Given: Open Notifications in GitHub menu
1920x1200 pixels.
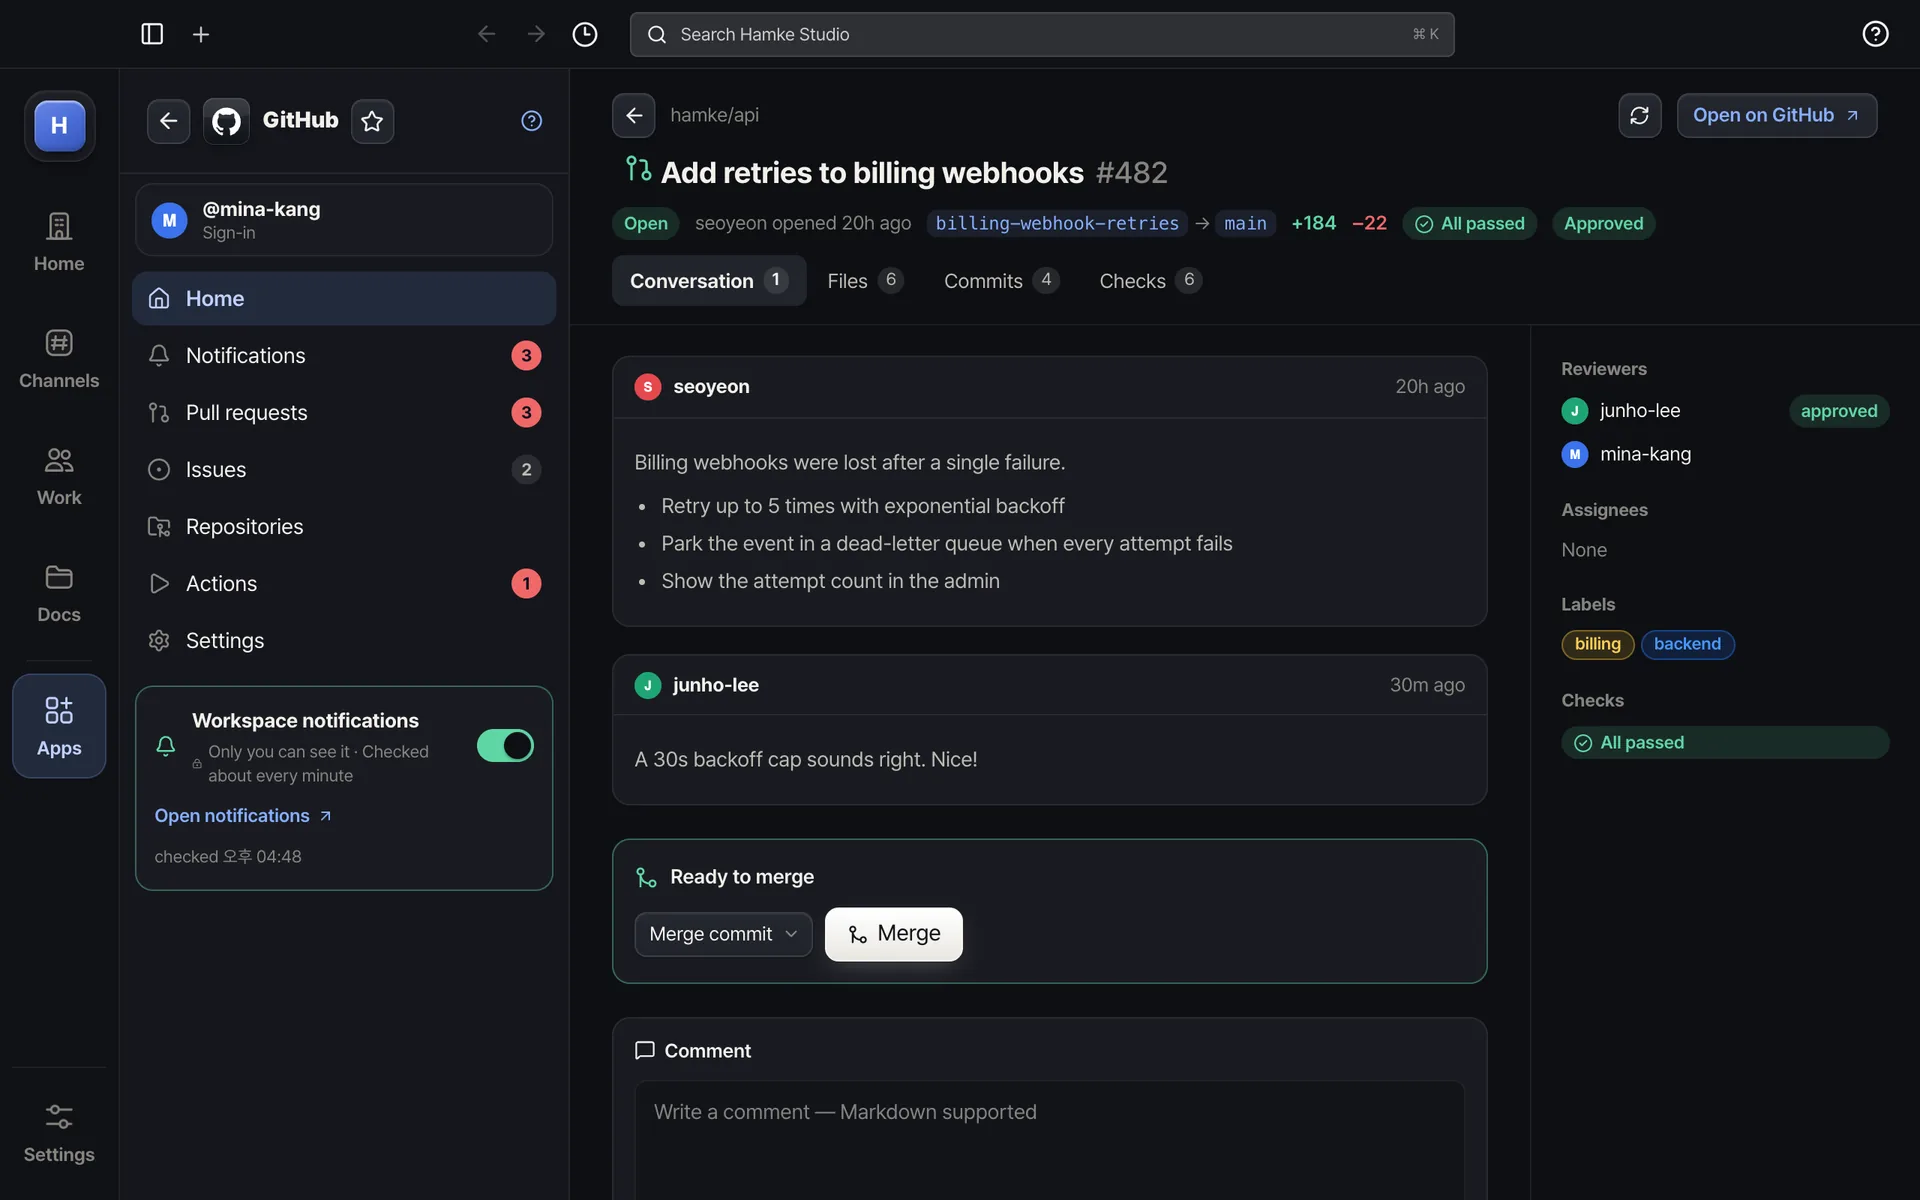Looking at the screenshot, I should (x=344, y=355).
